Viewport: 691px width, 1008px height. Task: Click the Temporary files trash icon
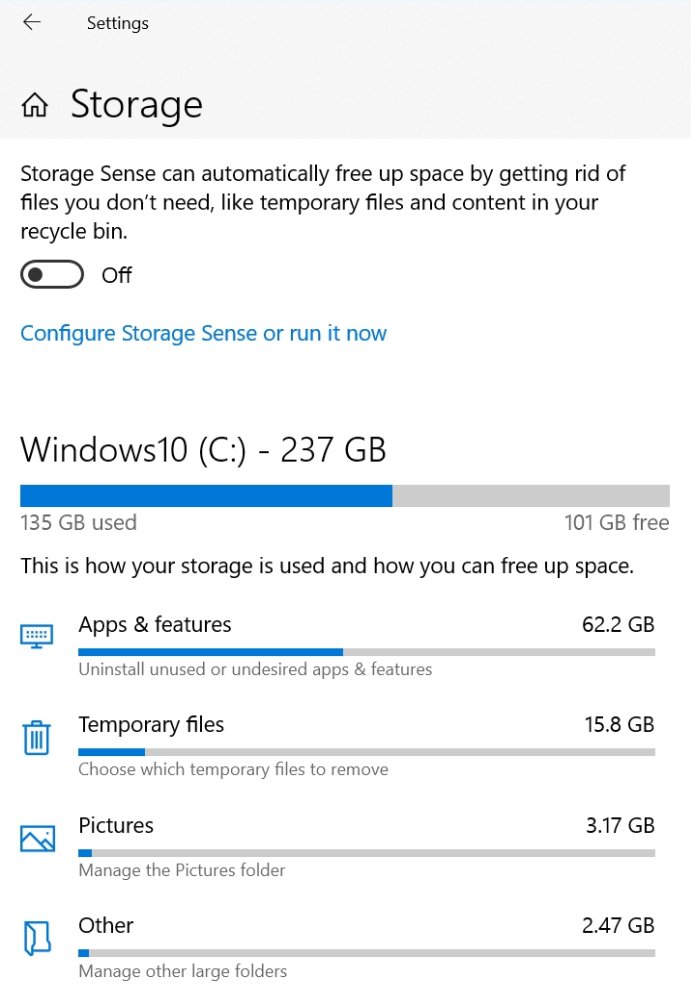click(37, 738)
